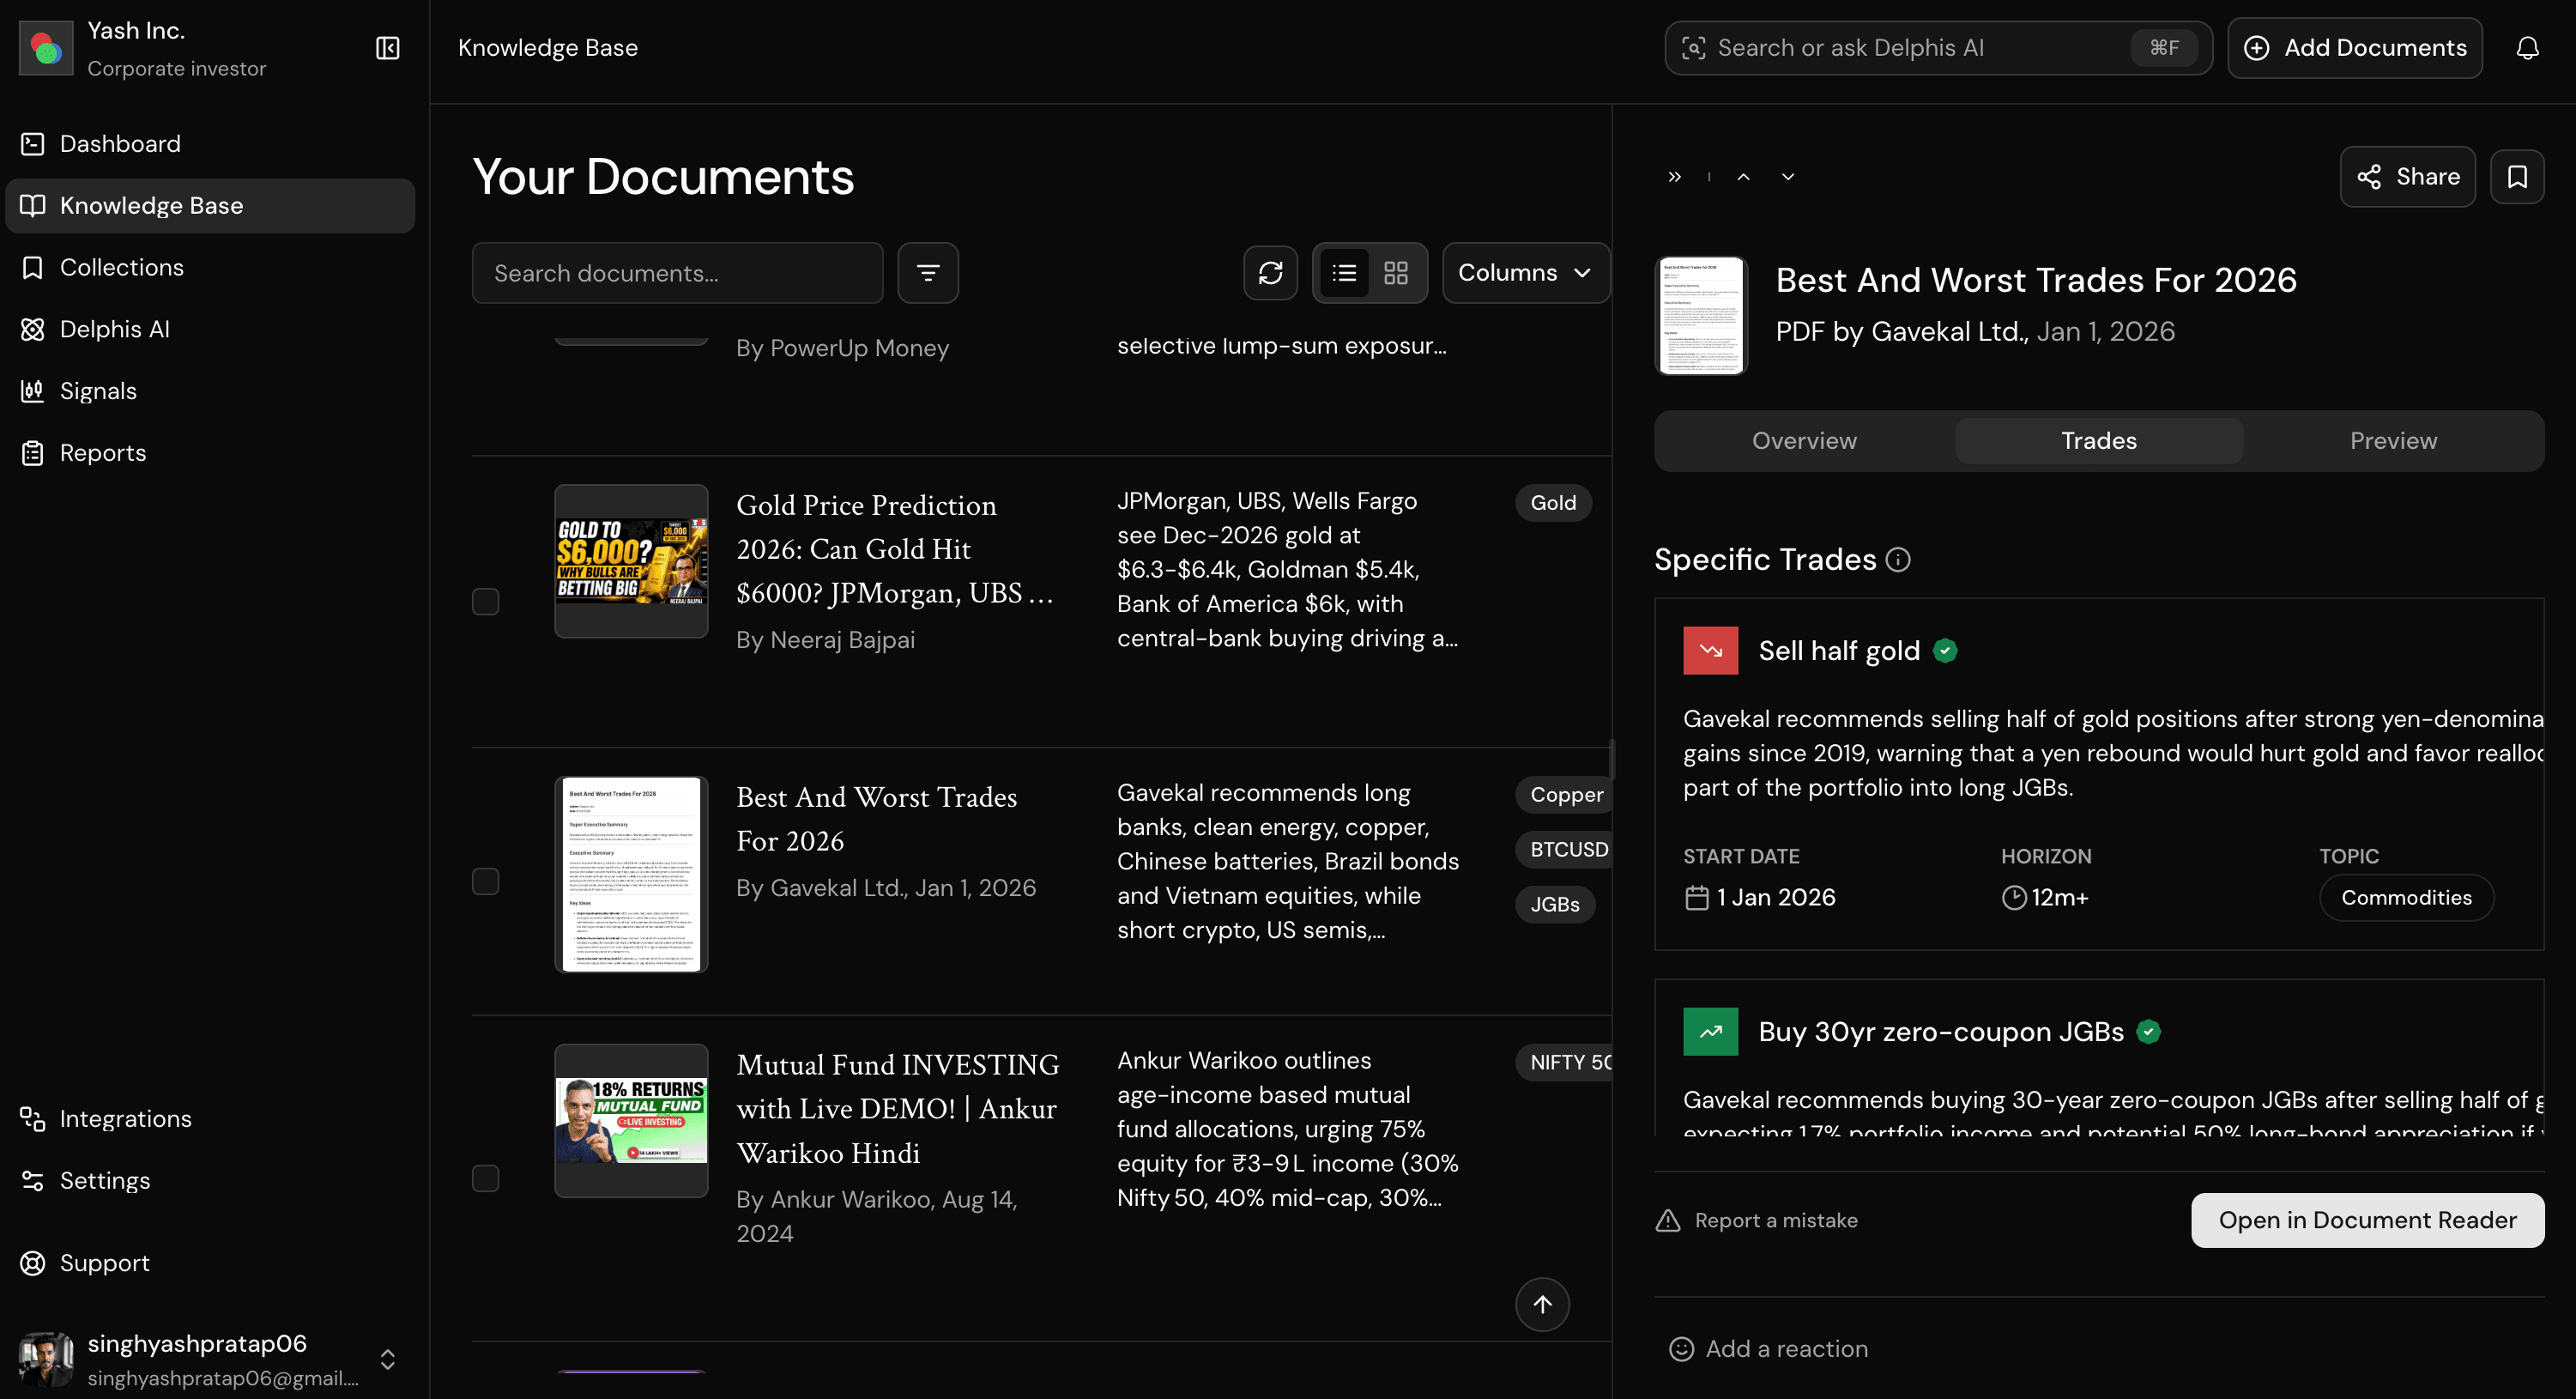Image resolution: width=2576 pixels, height=1399 pixels.
Task: Open the Dashboard page
Action: (x=210, y=144)
